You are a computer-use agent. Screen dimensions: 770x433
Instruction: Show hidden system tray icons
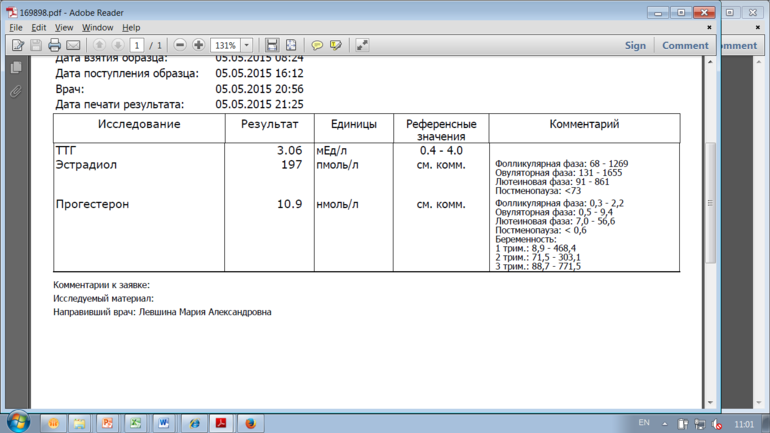click(665, 423)
